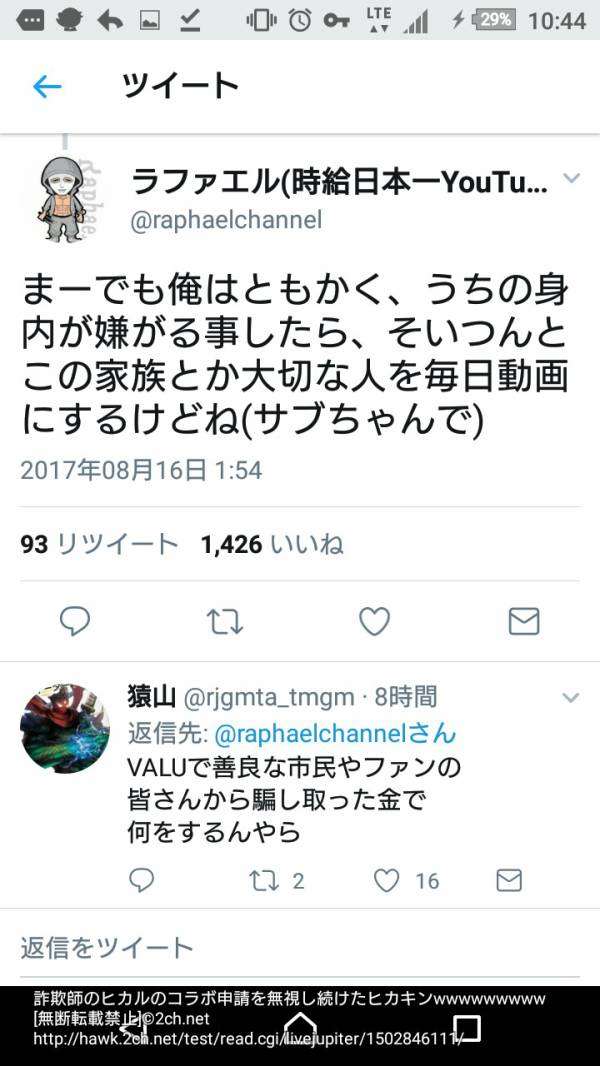Open @raphaelchannelさん mention link in reply
Screen dimensions: 600x1066
pyautogui.click(x=335, y=734)
